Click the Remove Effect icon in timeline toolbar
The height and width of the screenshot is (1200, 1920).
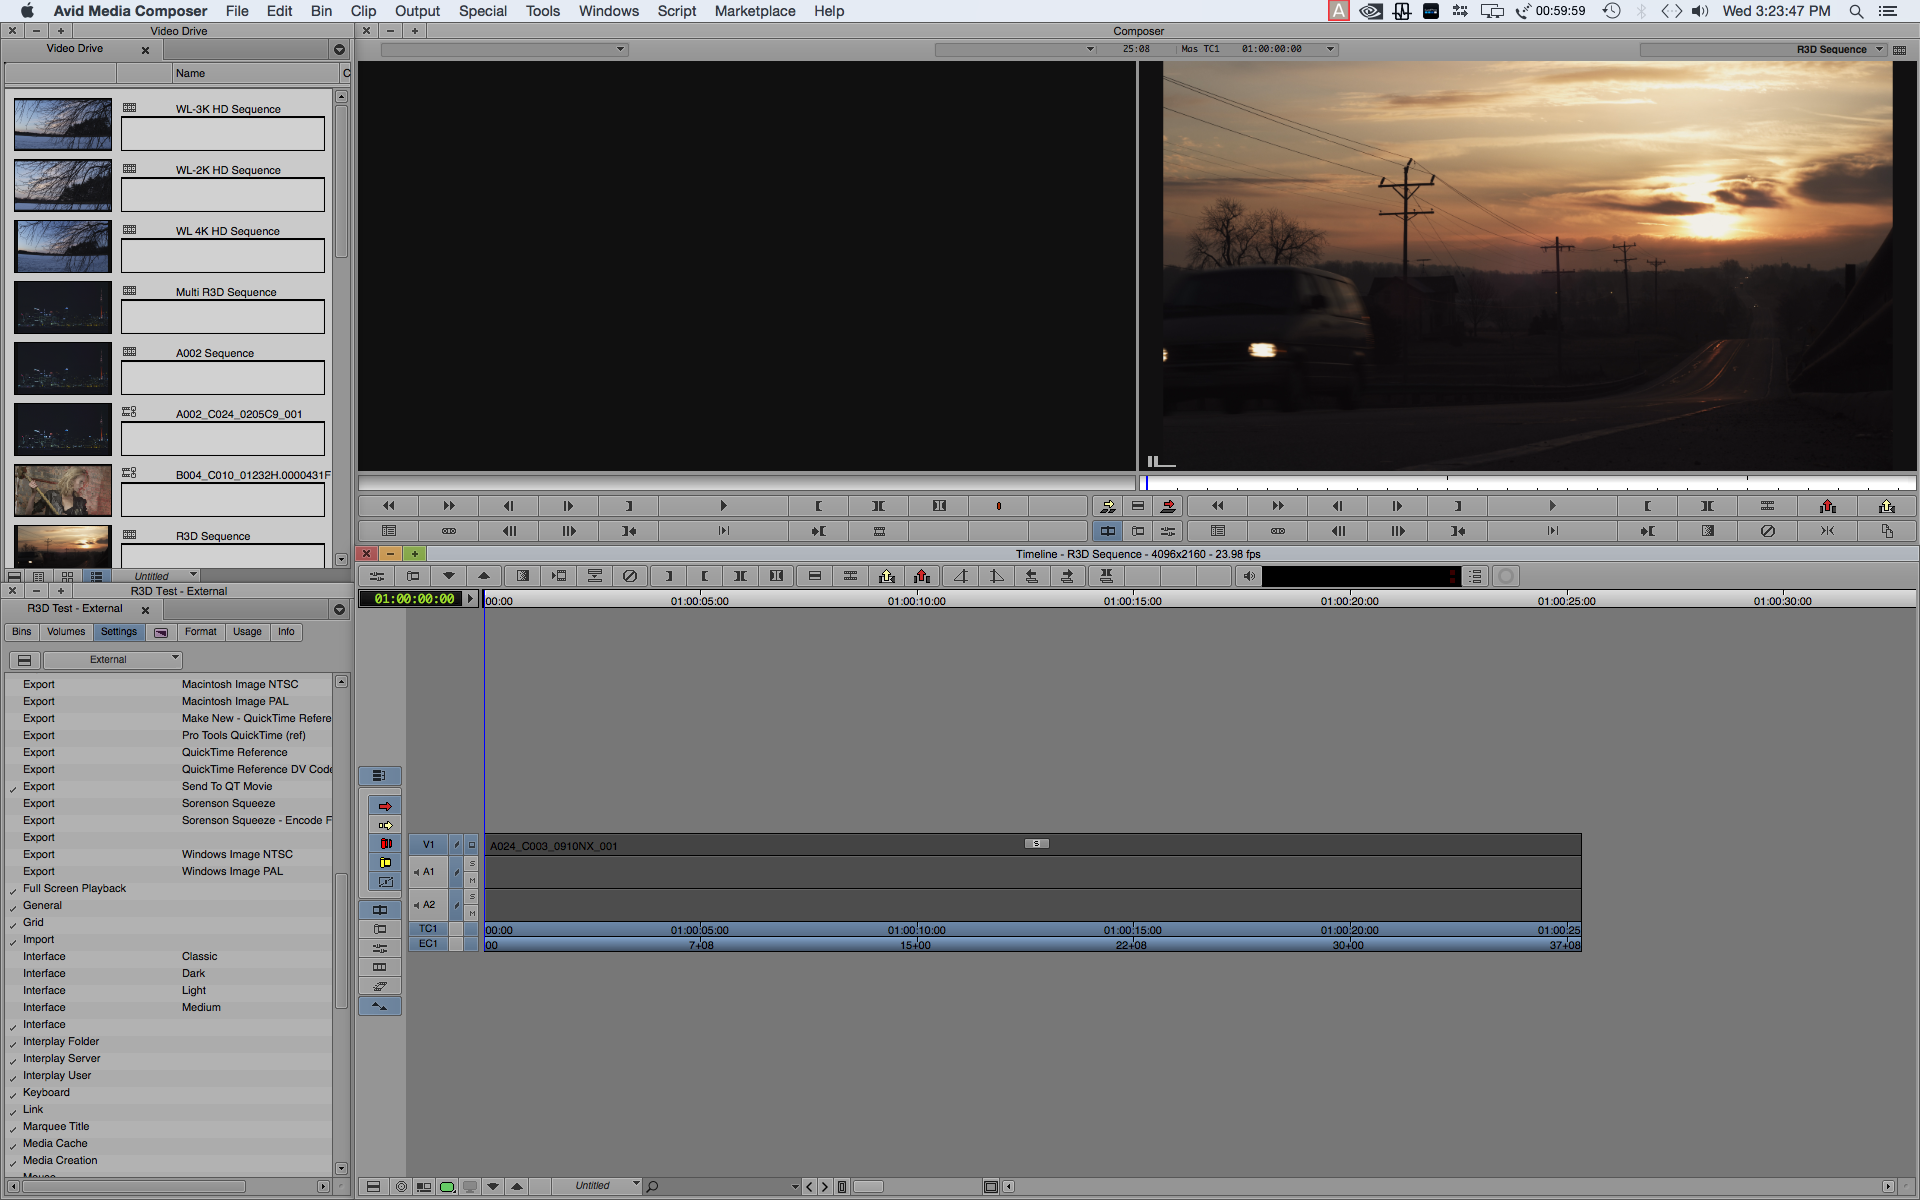click(x=629, y=576)
